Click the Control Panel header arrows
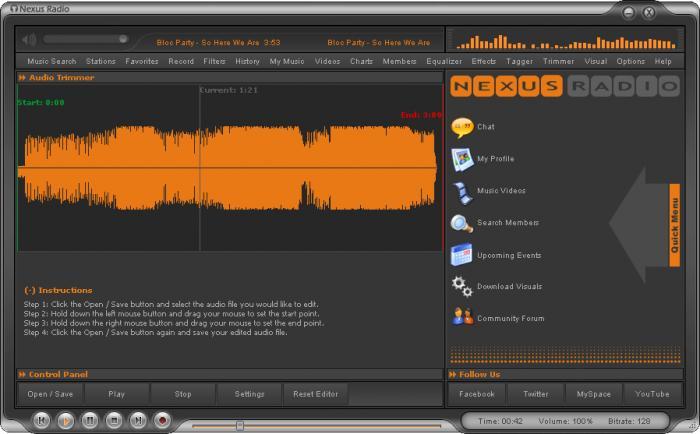 [x=22, y=375]
